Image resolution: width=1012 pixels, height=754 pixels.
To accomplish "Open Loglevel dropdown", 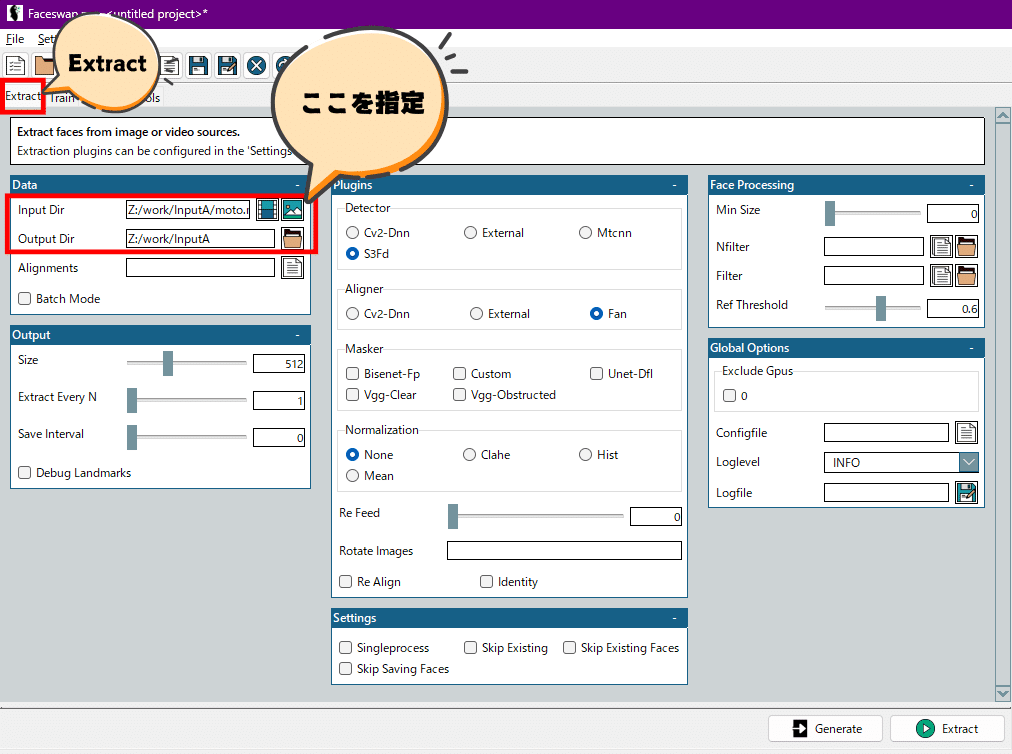I will pos(968,462).
